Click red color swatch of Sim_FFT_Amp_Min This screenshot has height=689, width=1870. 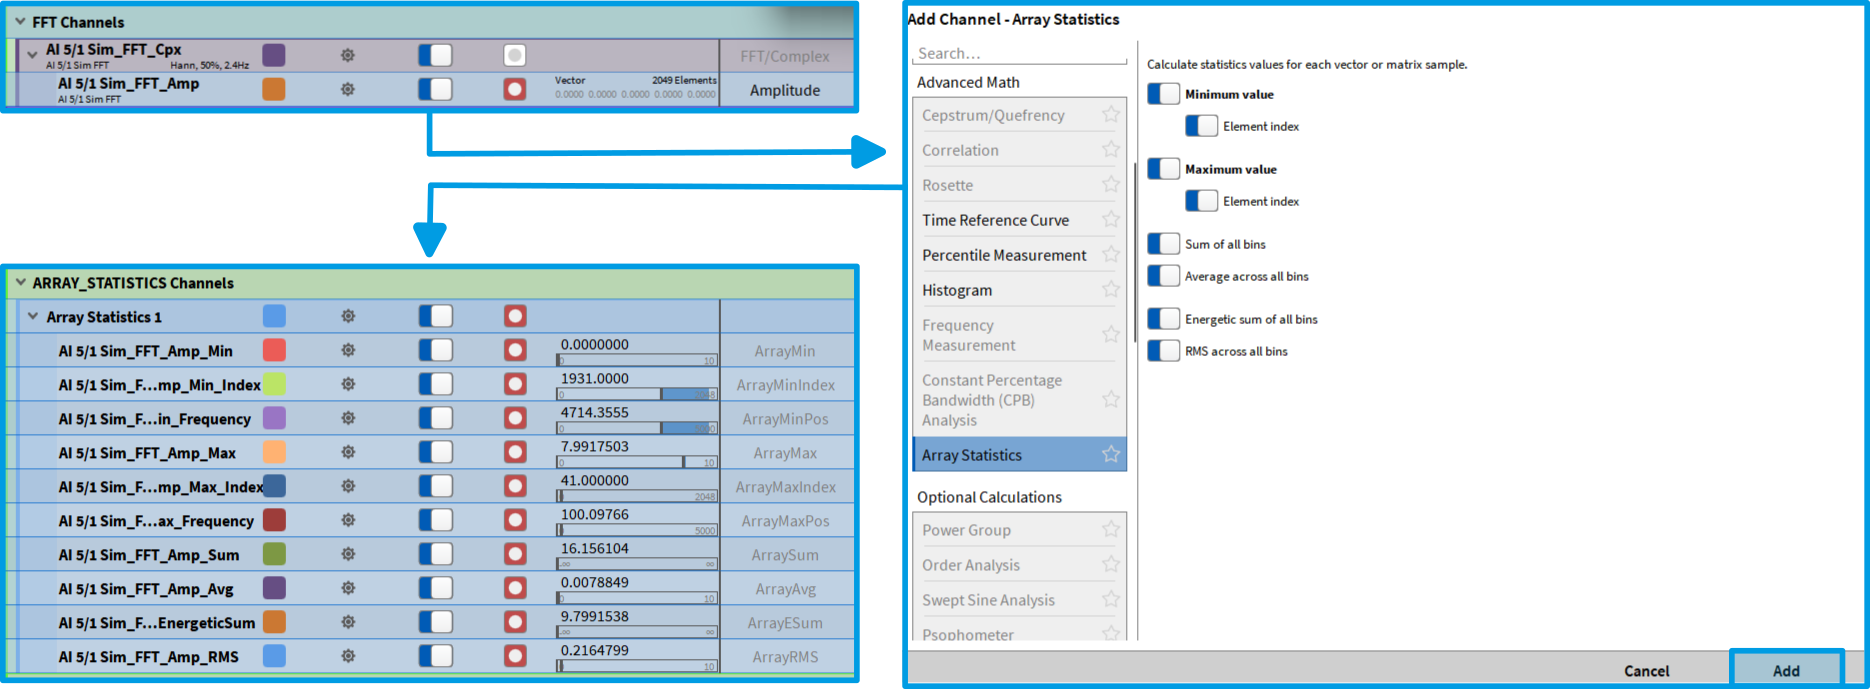pyautogui.click(x=274, y=350)
